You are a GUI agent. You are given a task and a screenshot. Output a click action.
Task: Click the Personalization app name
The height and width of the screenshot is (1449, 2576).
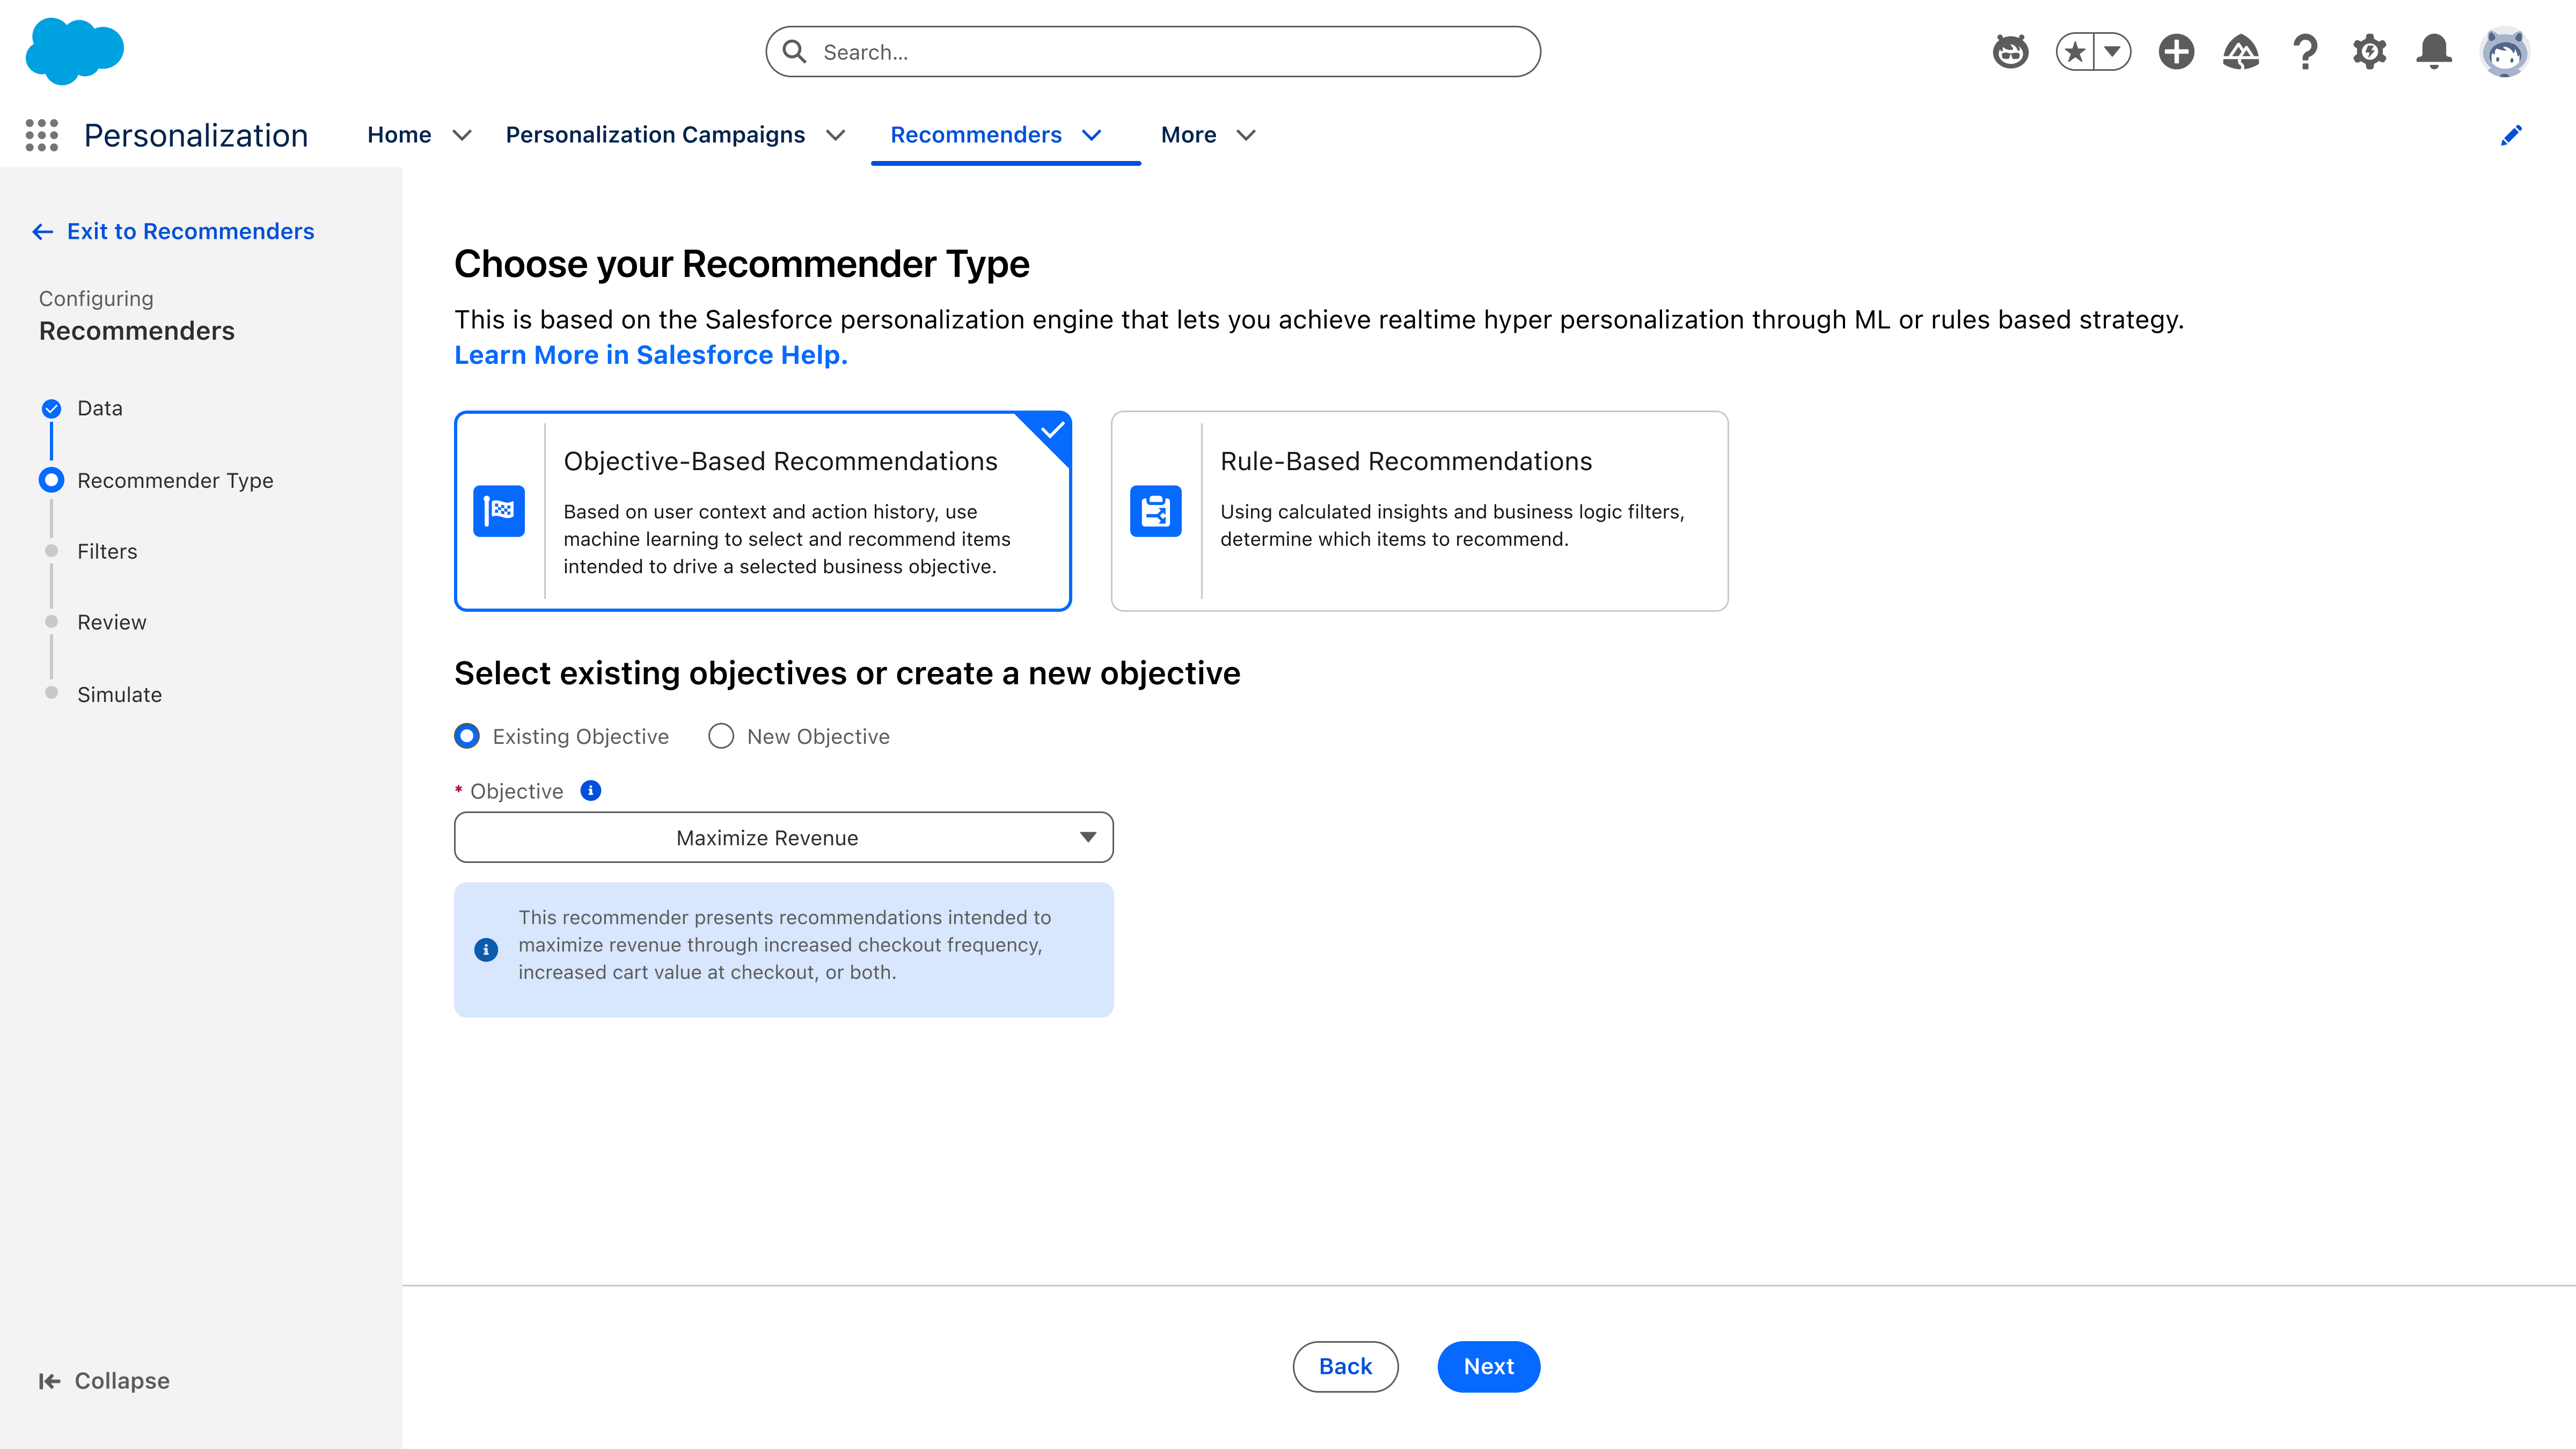196,135
